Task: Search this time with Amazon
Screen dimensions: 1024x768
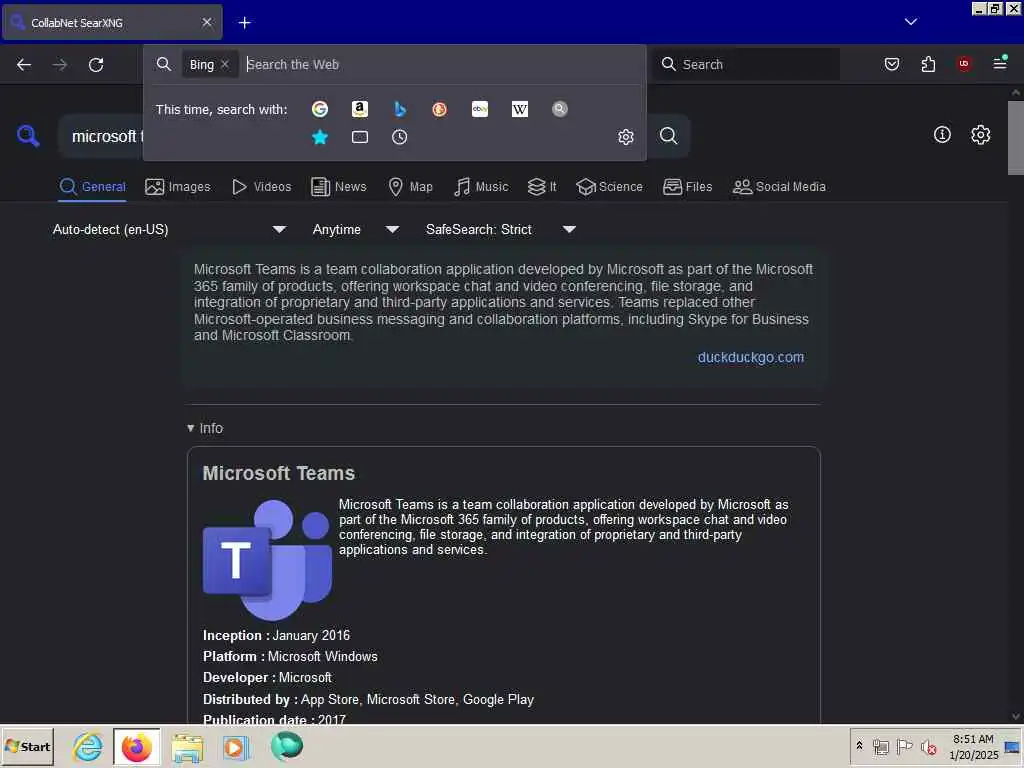Action: pos(360,109)
